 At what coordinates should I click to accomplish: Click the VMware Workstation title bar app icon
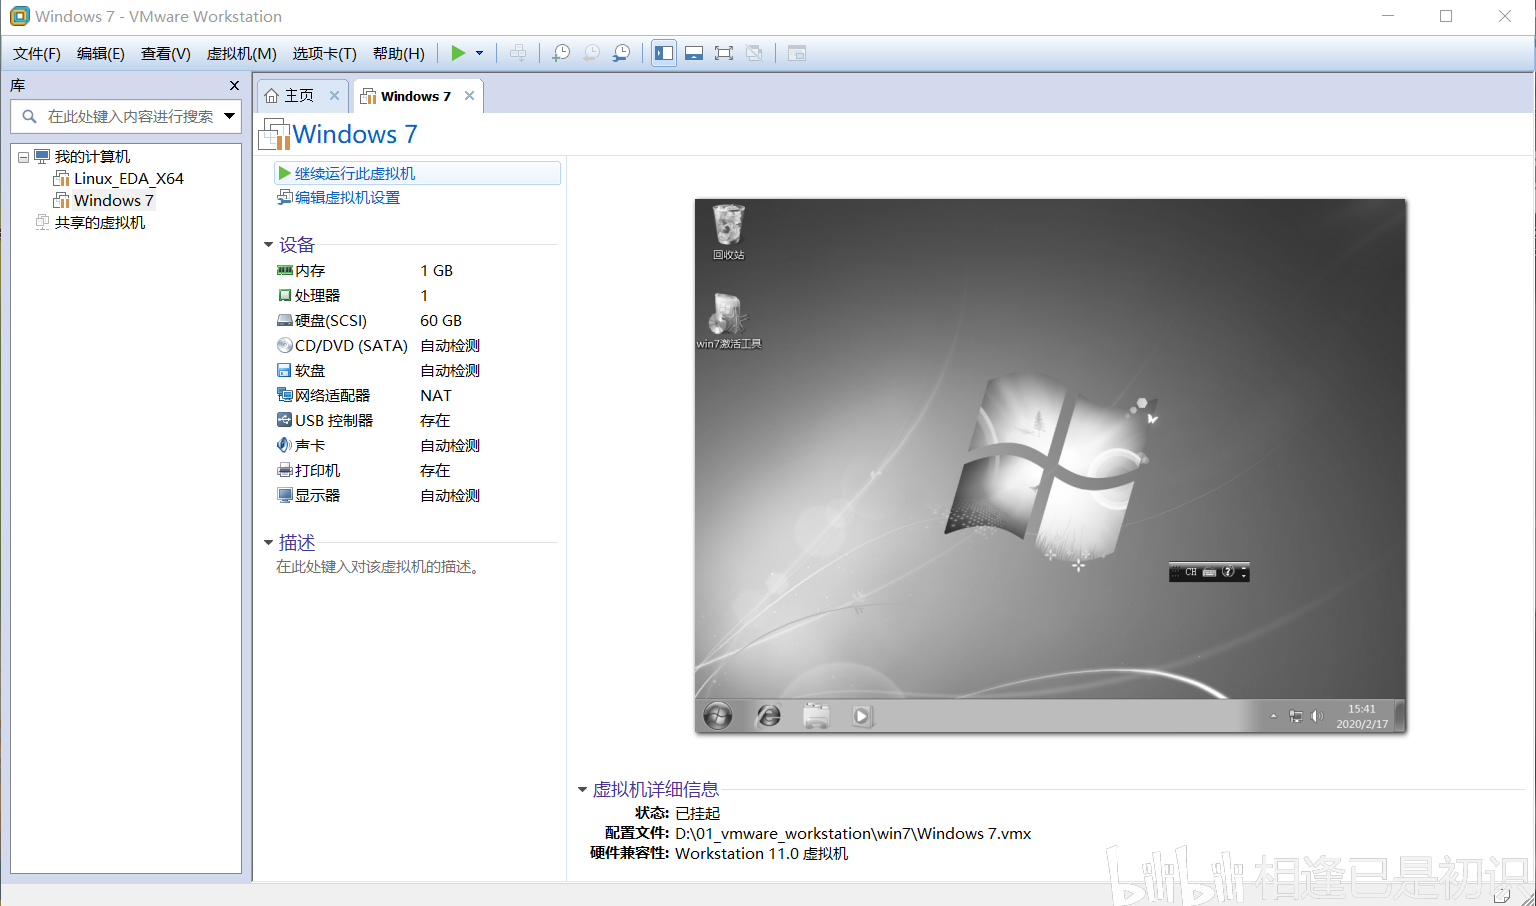coord(20,16)
